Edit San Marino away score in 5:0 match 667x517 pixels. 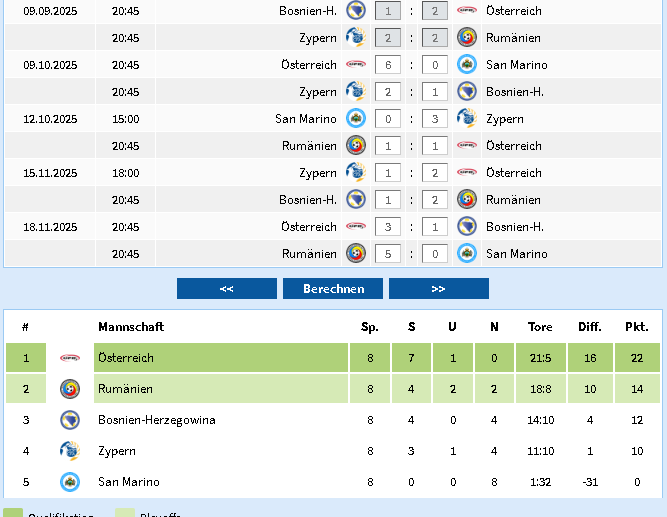pos(435,254)
